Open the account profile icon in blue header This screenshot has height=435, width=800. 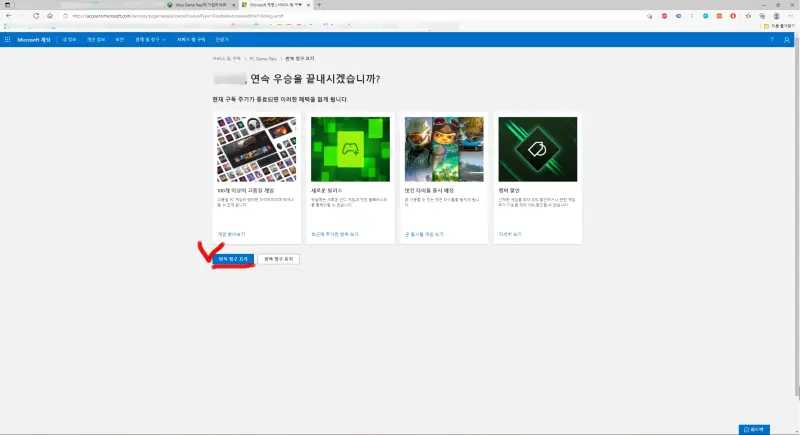click(x=786, y=40)
